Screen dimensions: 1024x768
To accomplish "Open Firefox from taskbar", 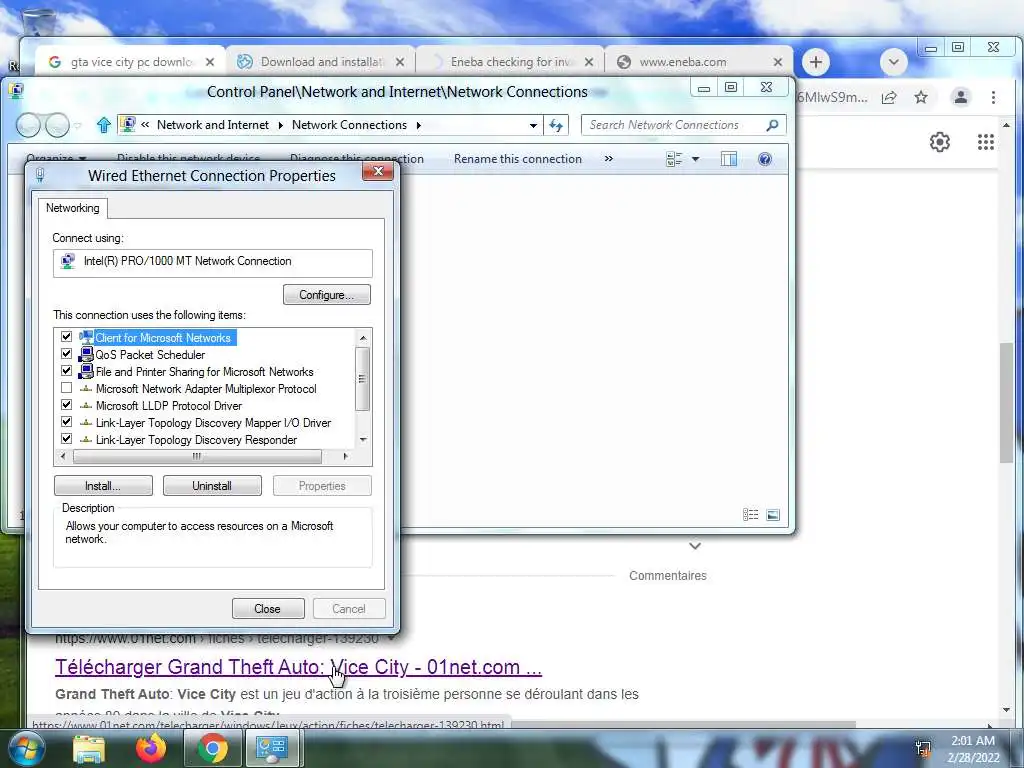I will pos(151,748).
